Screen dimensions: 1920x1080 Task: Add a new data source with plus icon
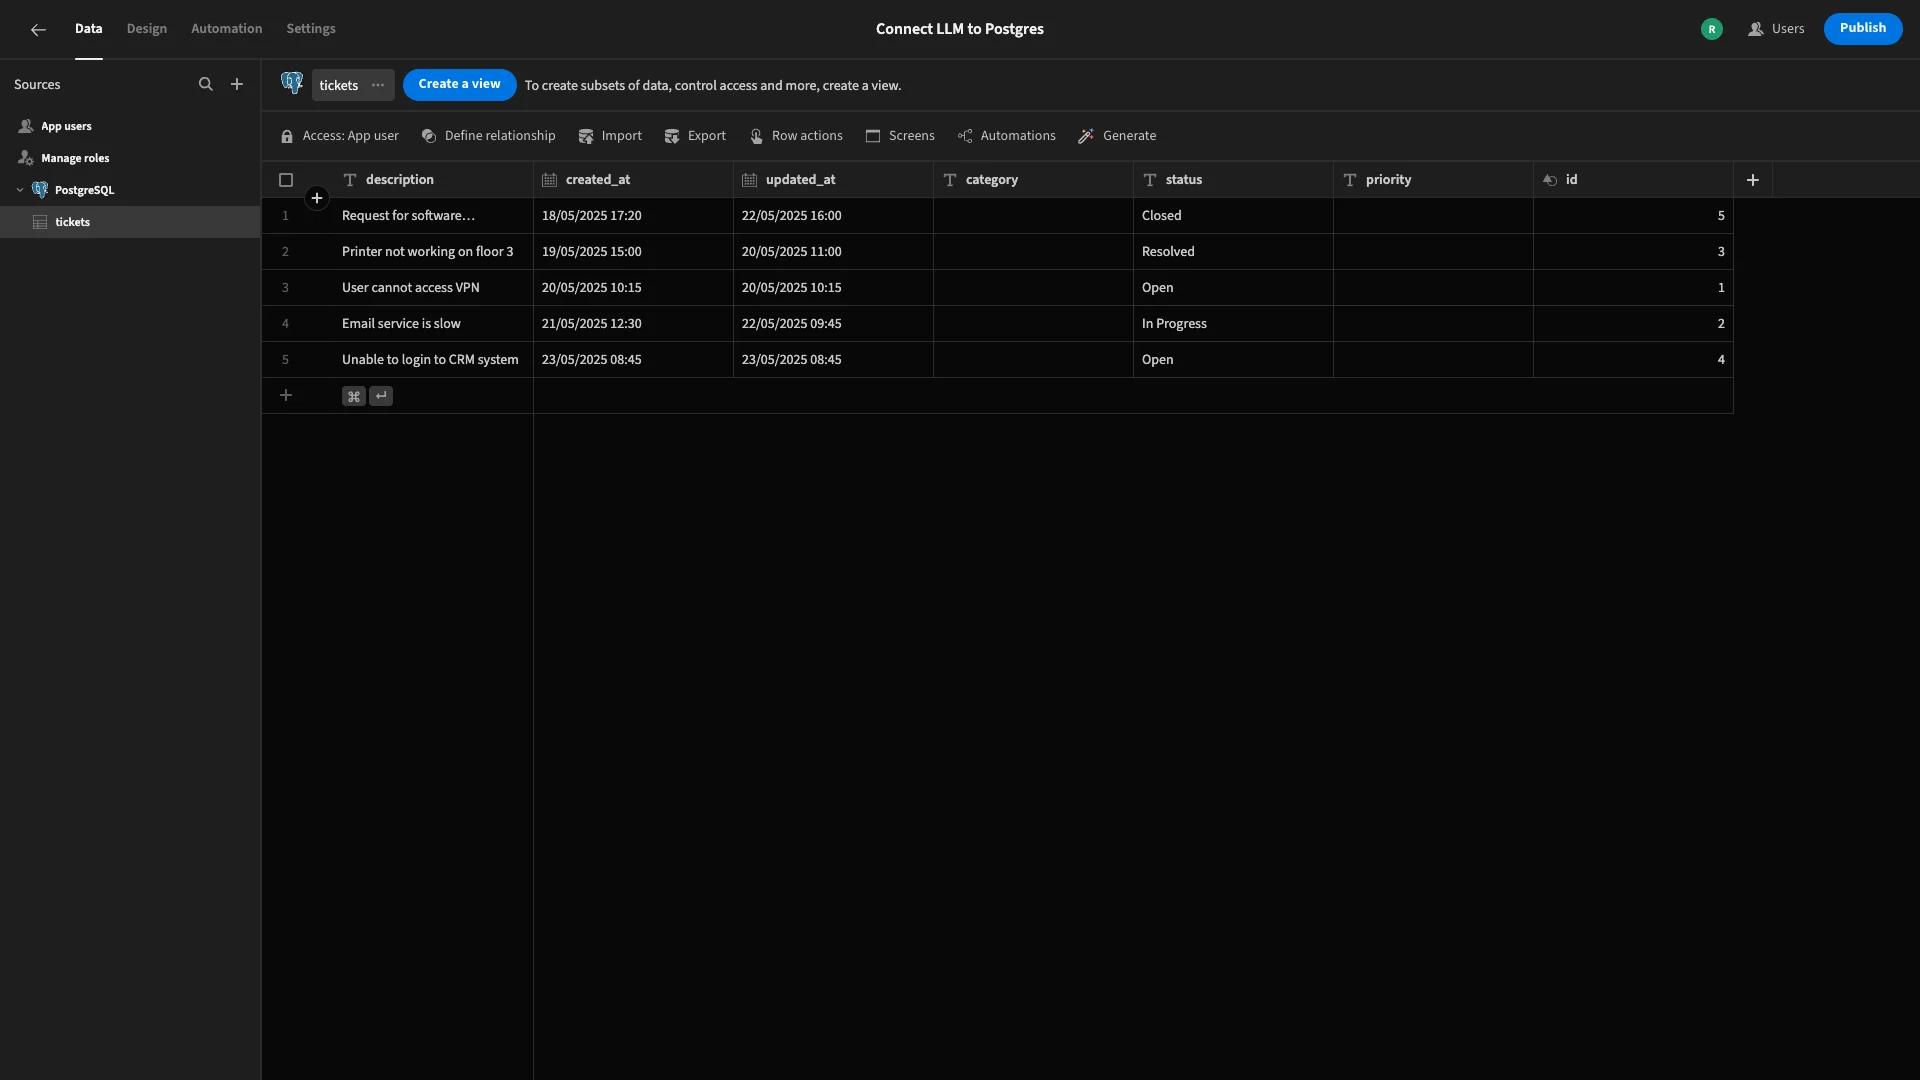237,85
